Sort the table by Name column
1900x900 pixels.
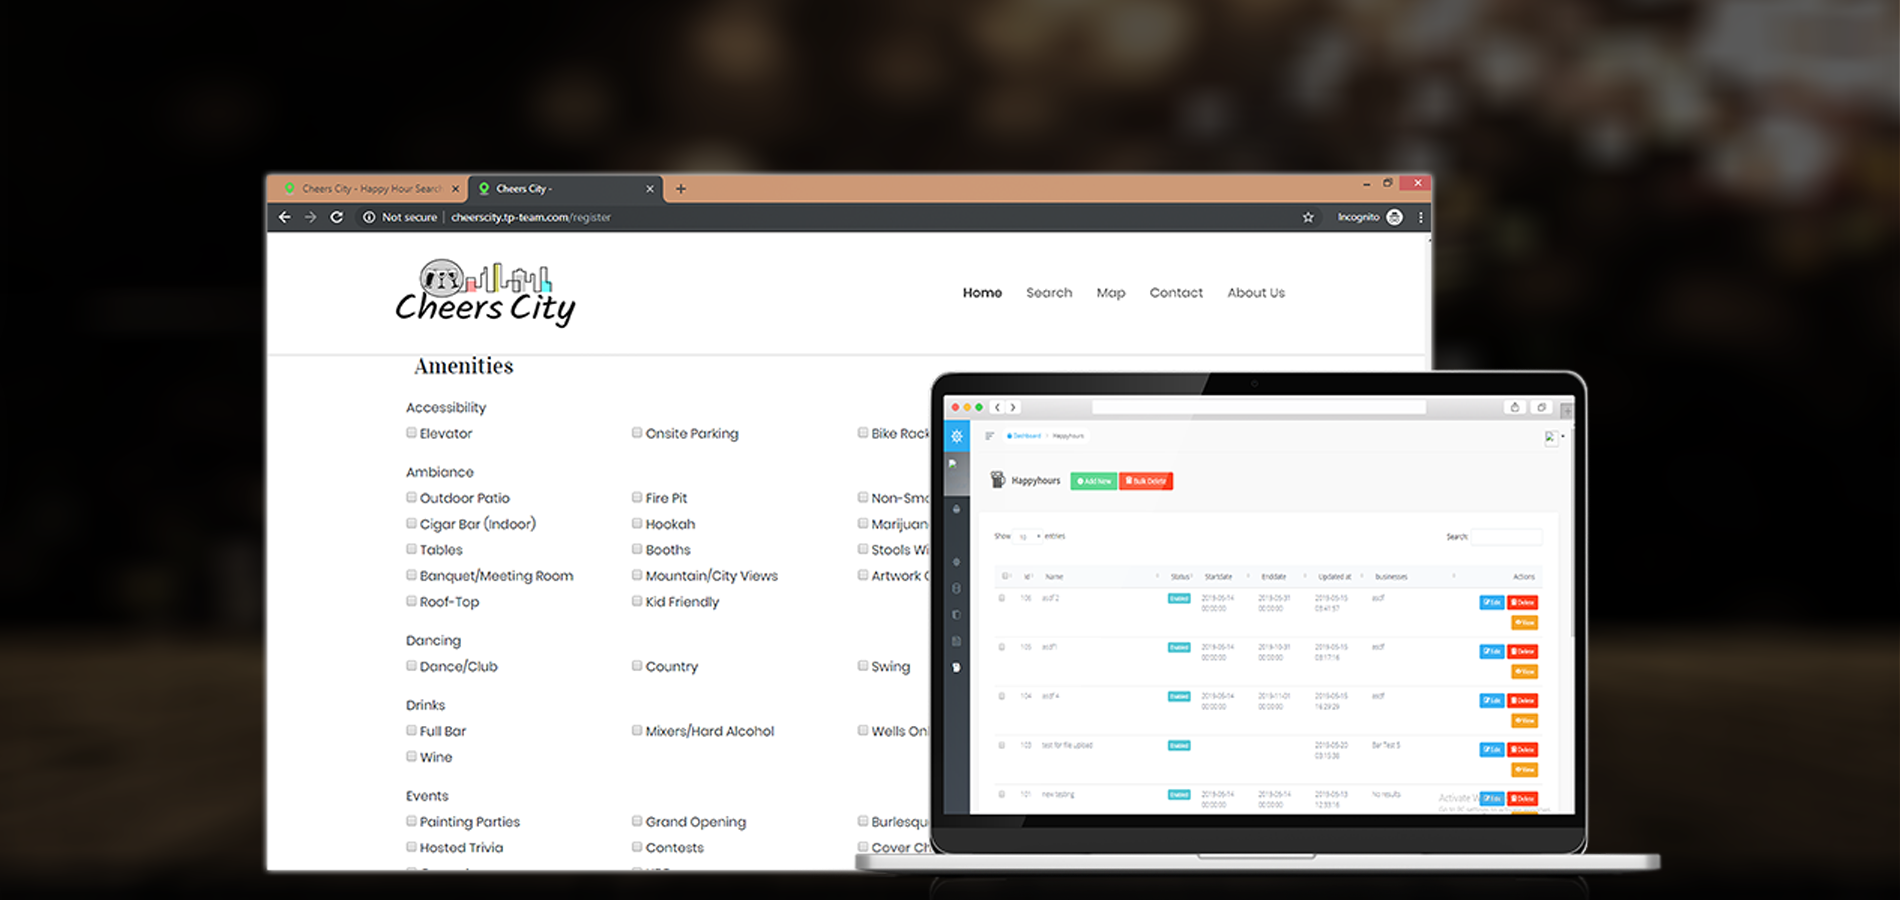tap(1055, 577)
